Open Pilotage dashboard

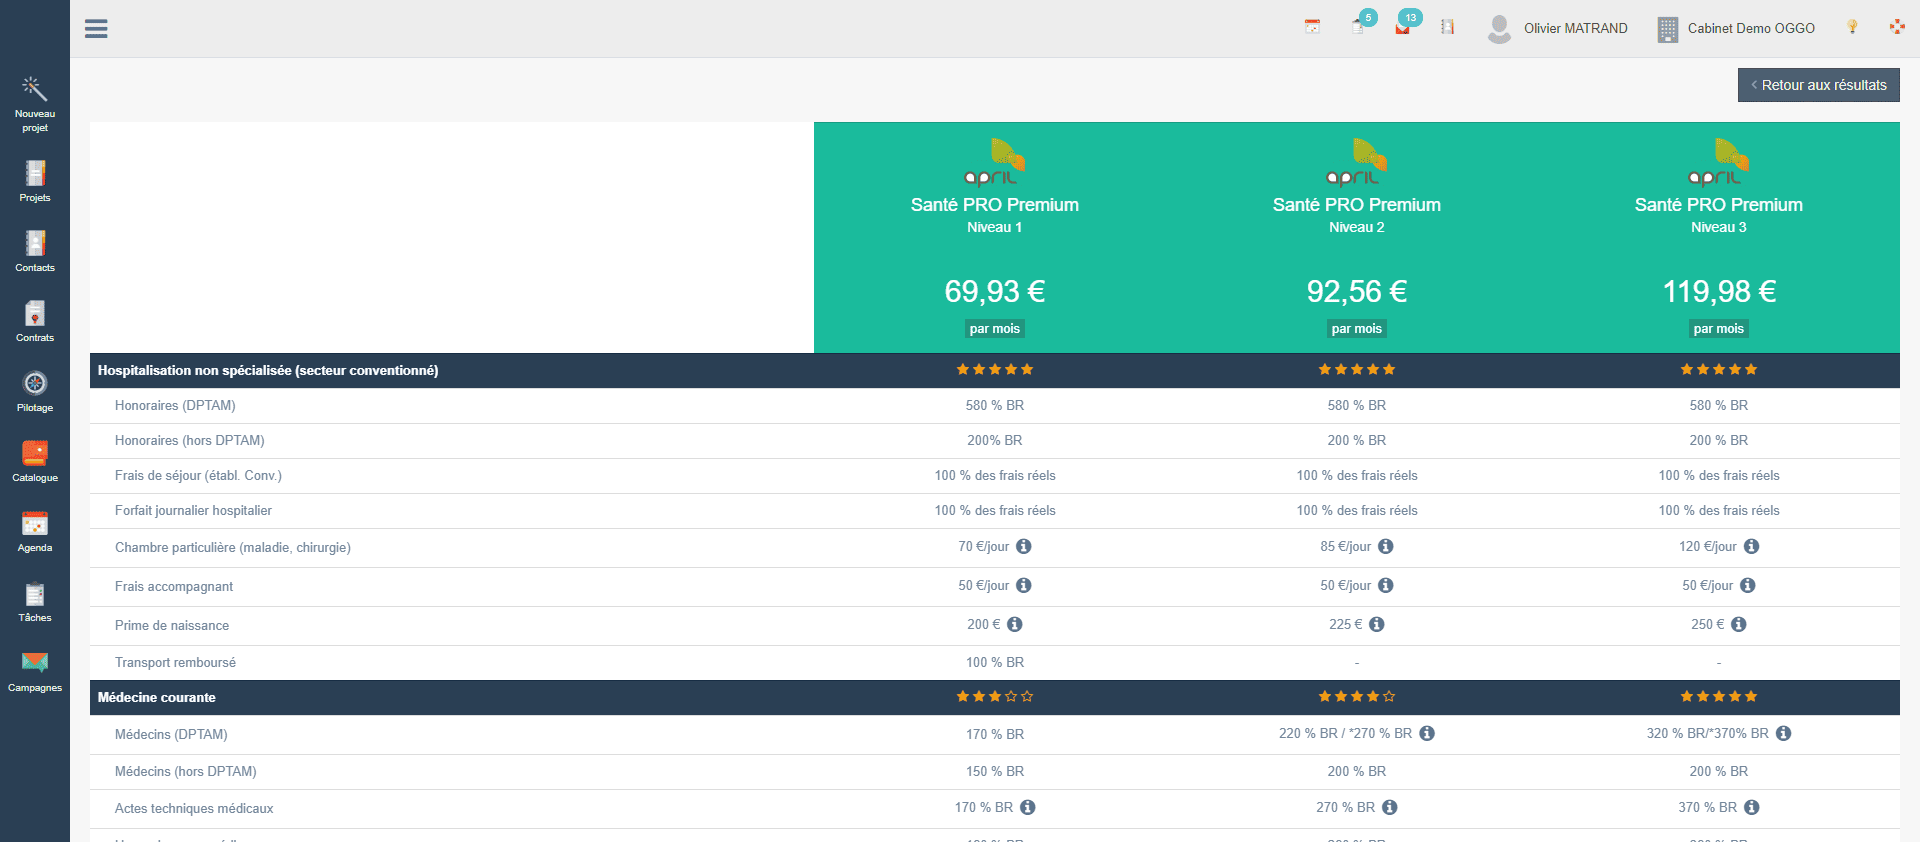35,391
